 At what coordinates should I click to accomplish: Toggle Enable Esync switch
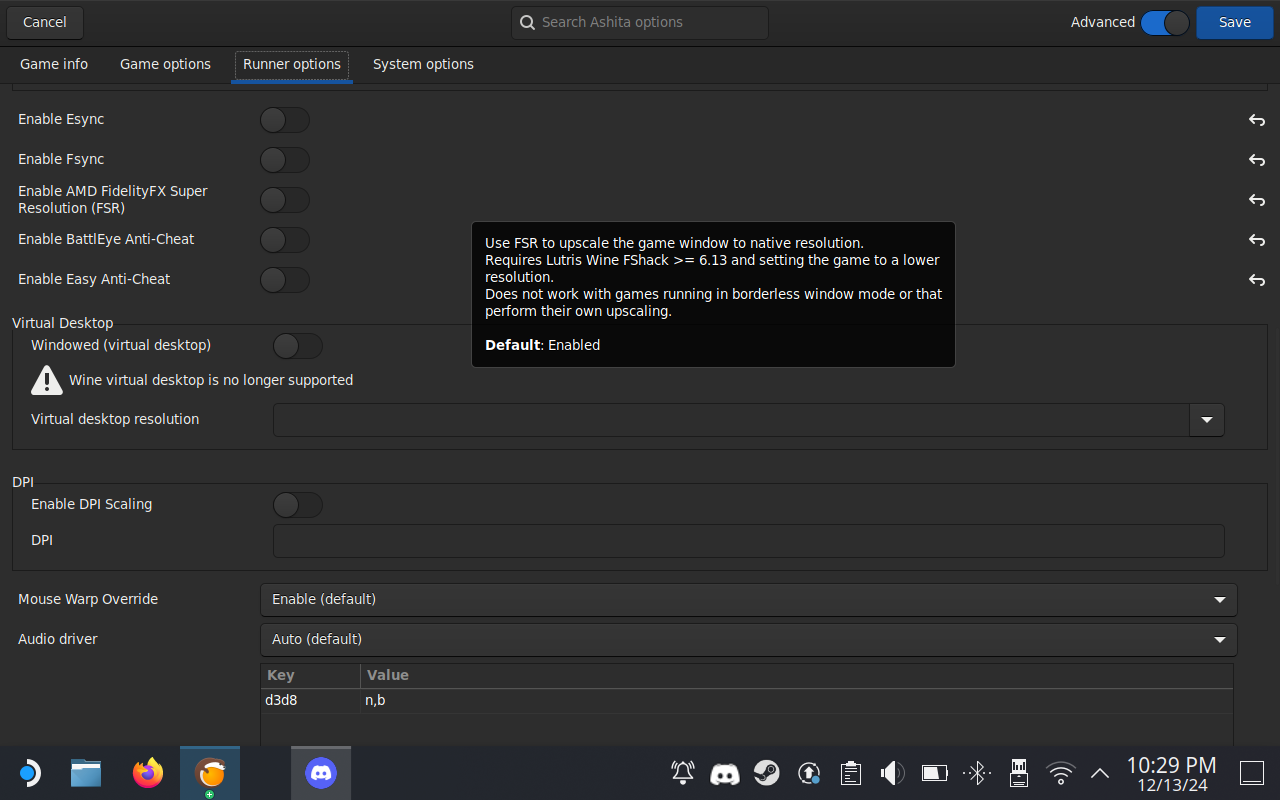pyautogui.click(x=285, y=120)
